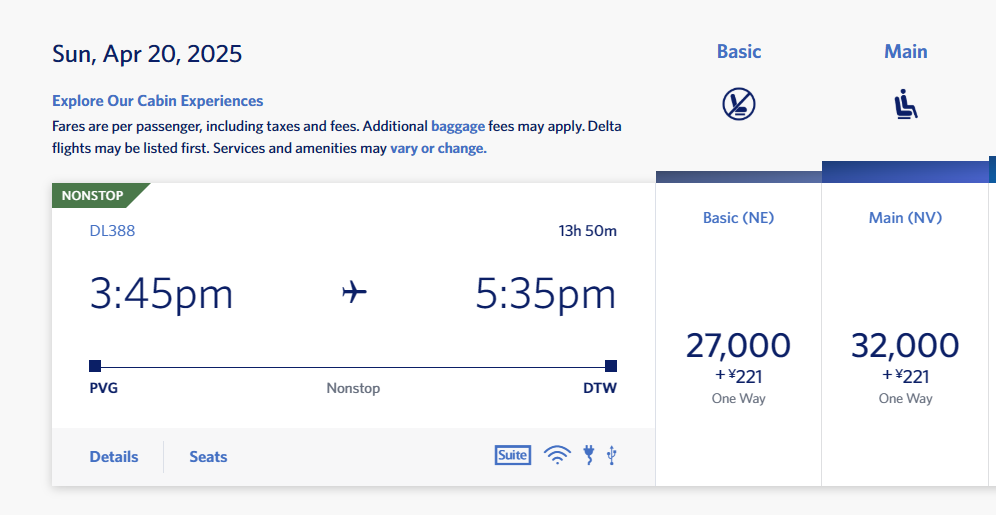Image resolution: width=996 pixels, height=515 pixels.
Task: Open flight number DL388 link
Action: pyautogui.click(x=112, y=231)
